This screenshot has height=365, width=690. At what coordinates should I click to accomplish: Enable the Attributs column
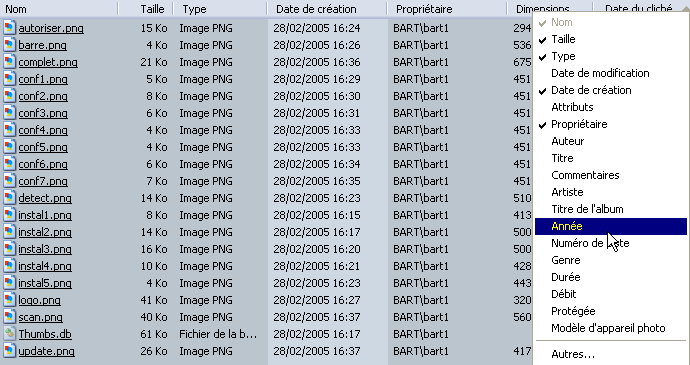611,107
